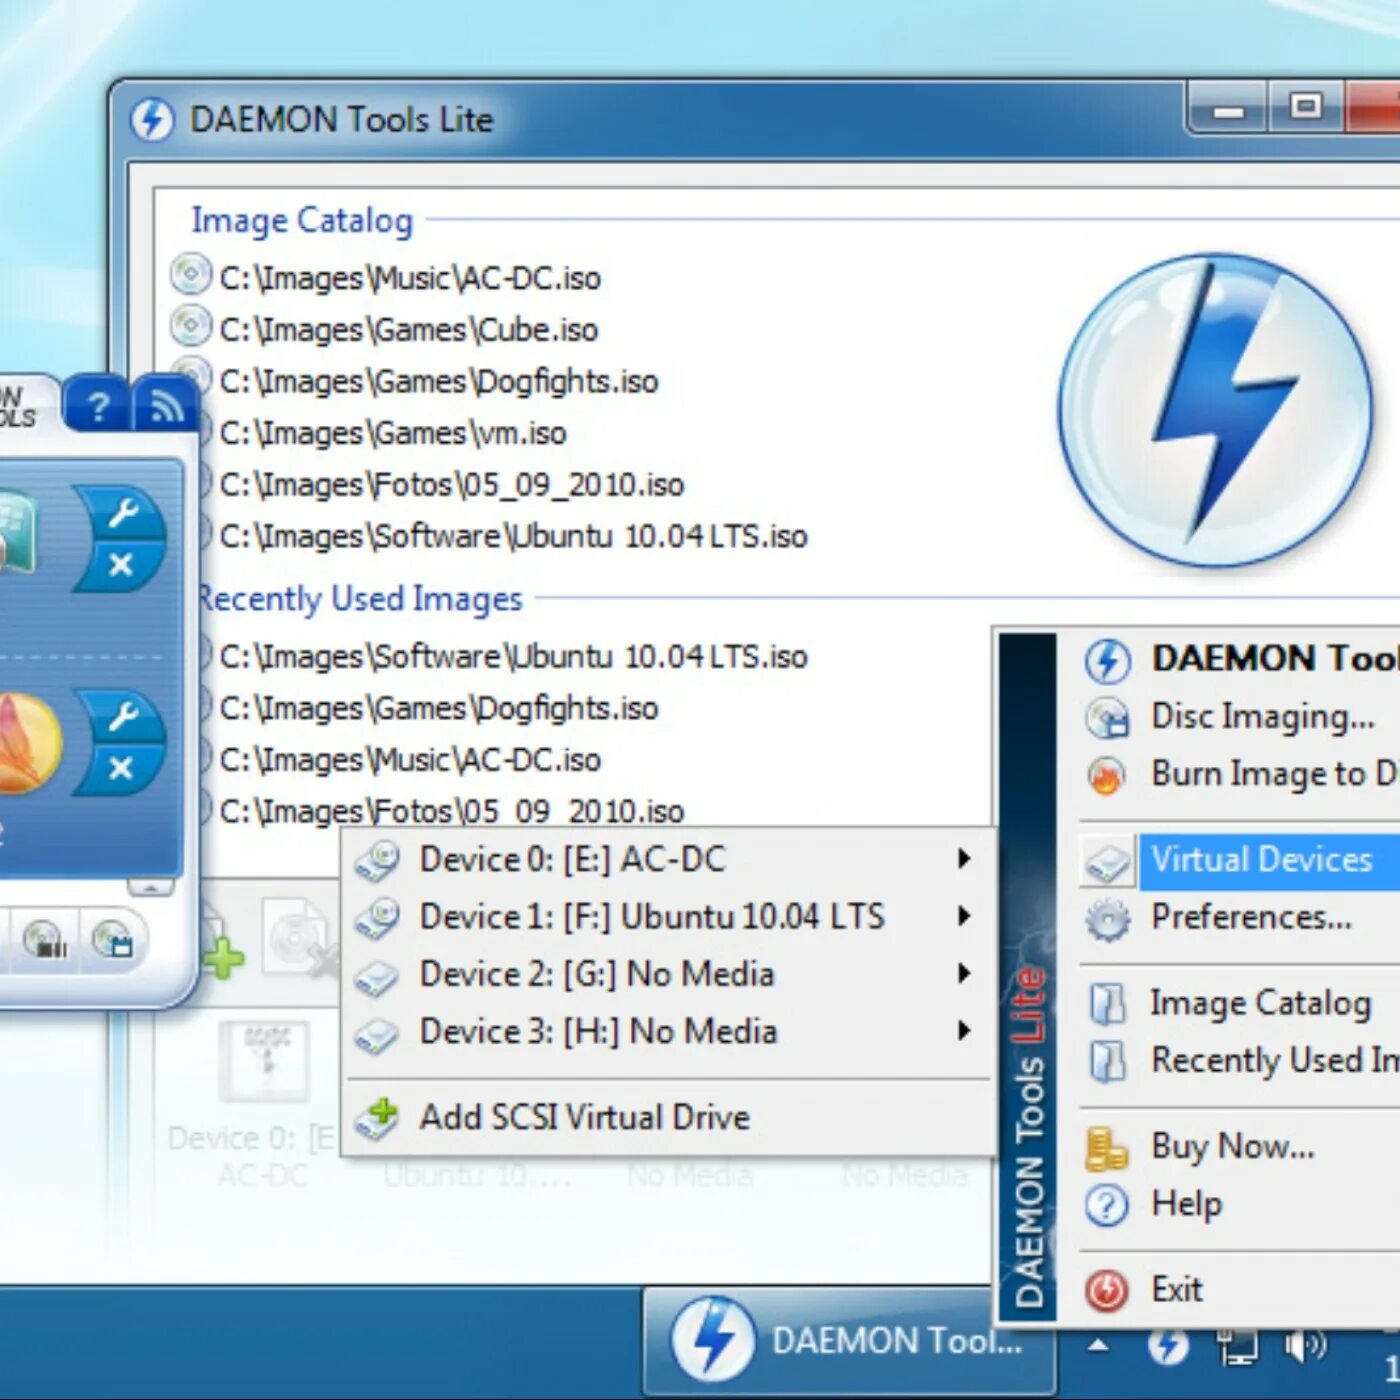Click the disc icon beside AC-DC.iso in catalog
The width and height of the screenshot is (1400, 1400).
tap(190, 274)
